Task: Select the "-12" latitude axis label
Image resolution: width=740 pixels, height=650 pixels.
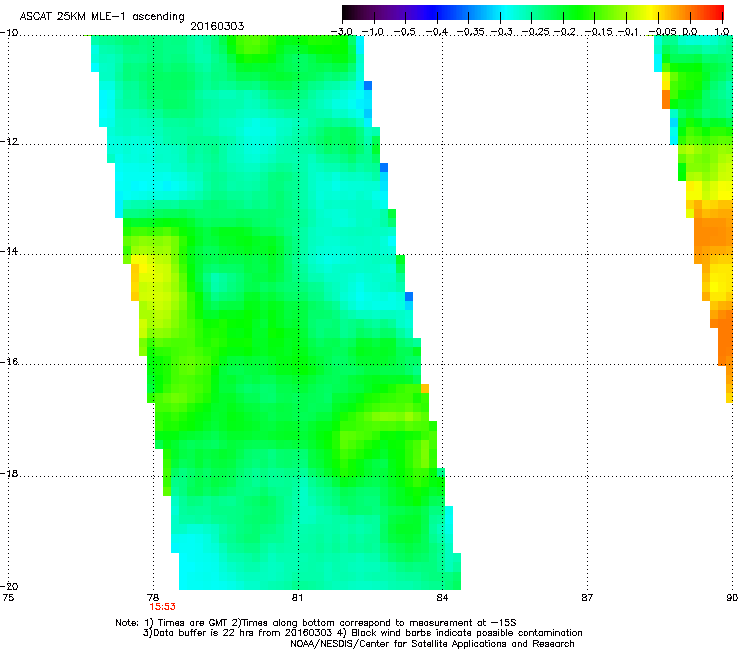Action: click(9, 142)
